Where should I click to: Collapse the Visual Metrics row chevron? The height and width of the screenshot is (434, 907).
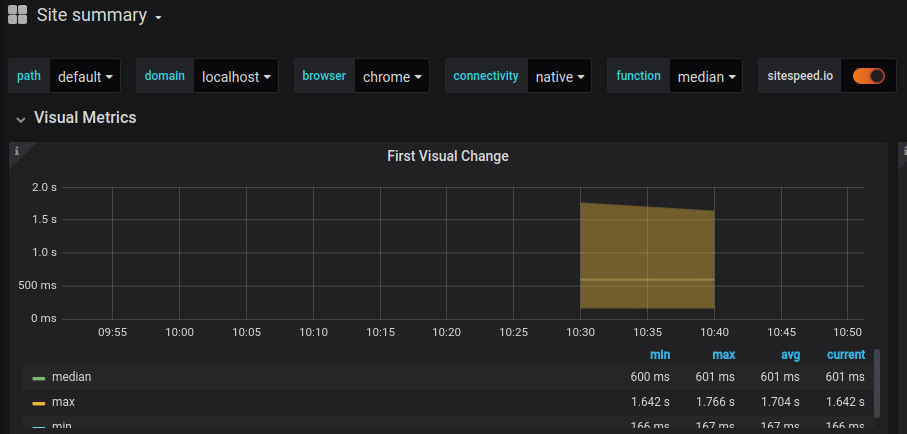tap(21, 119)
